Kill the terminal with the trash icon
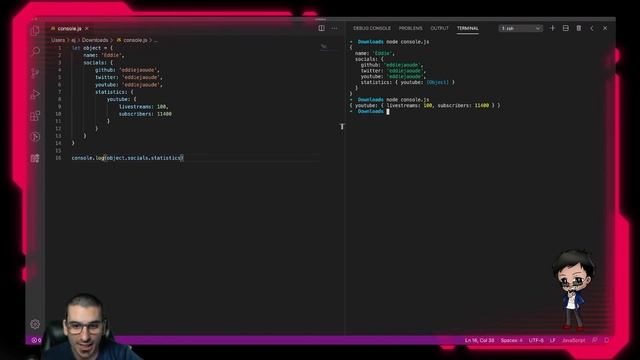Viewport: 640px width, 360px height. pos(578,28)
